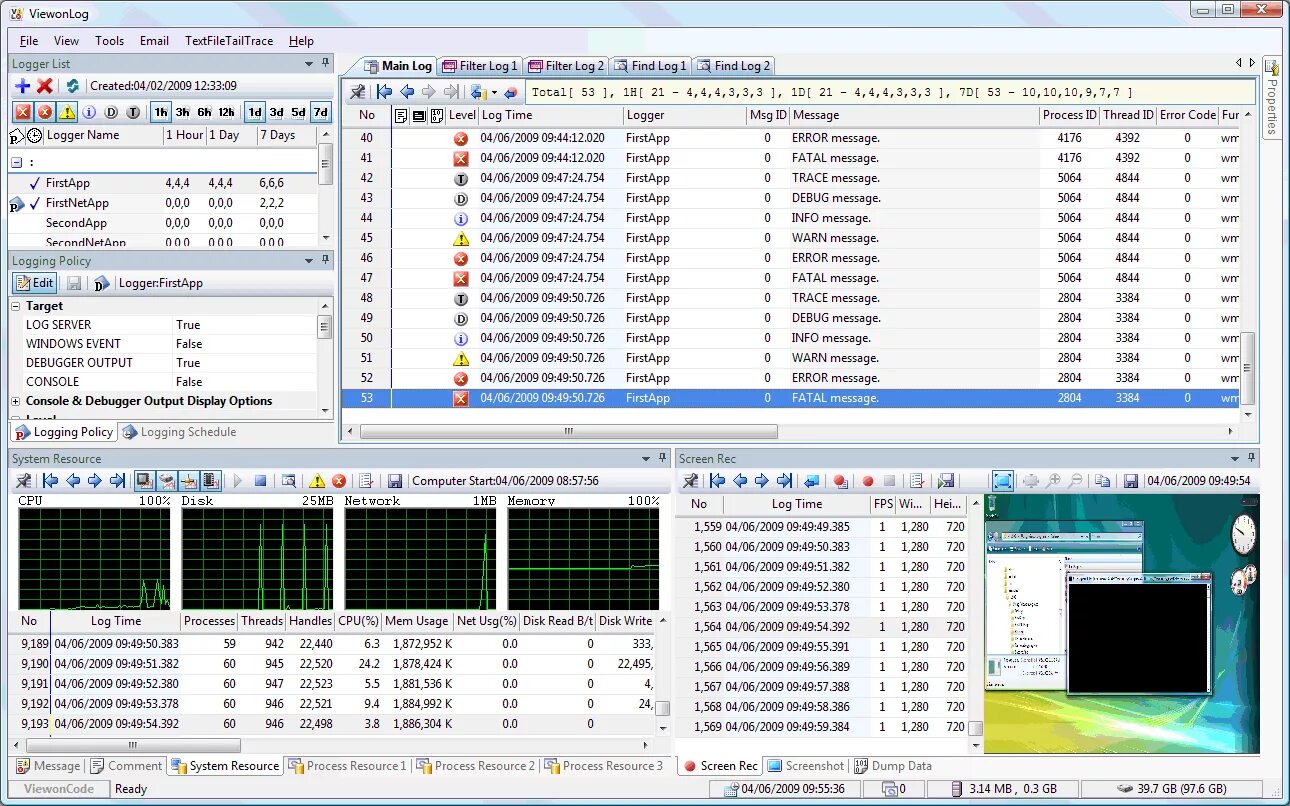
Task: Refresh the Logger List
Action: pyautogui.click(x=72, y=86)
